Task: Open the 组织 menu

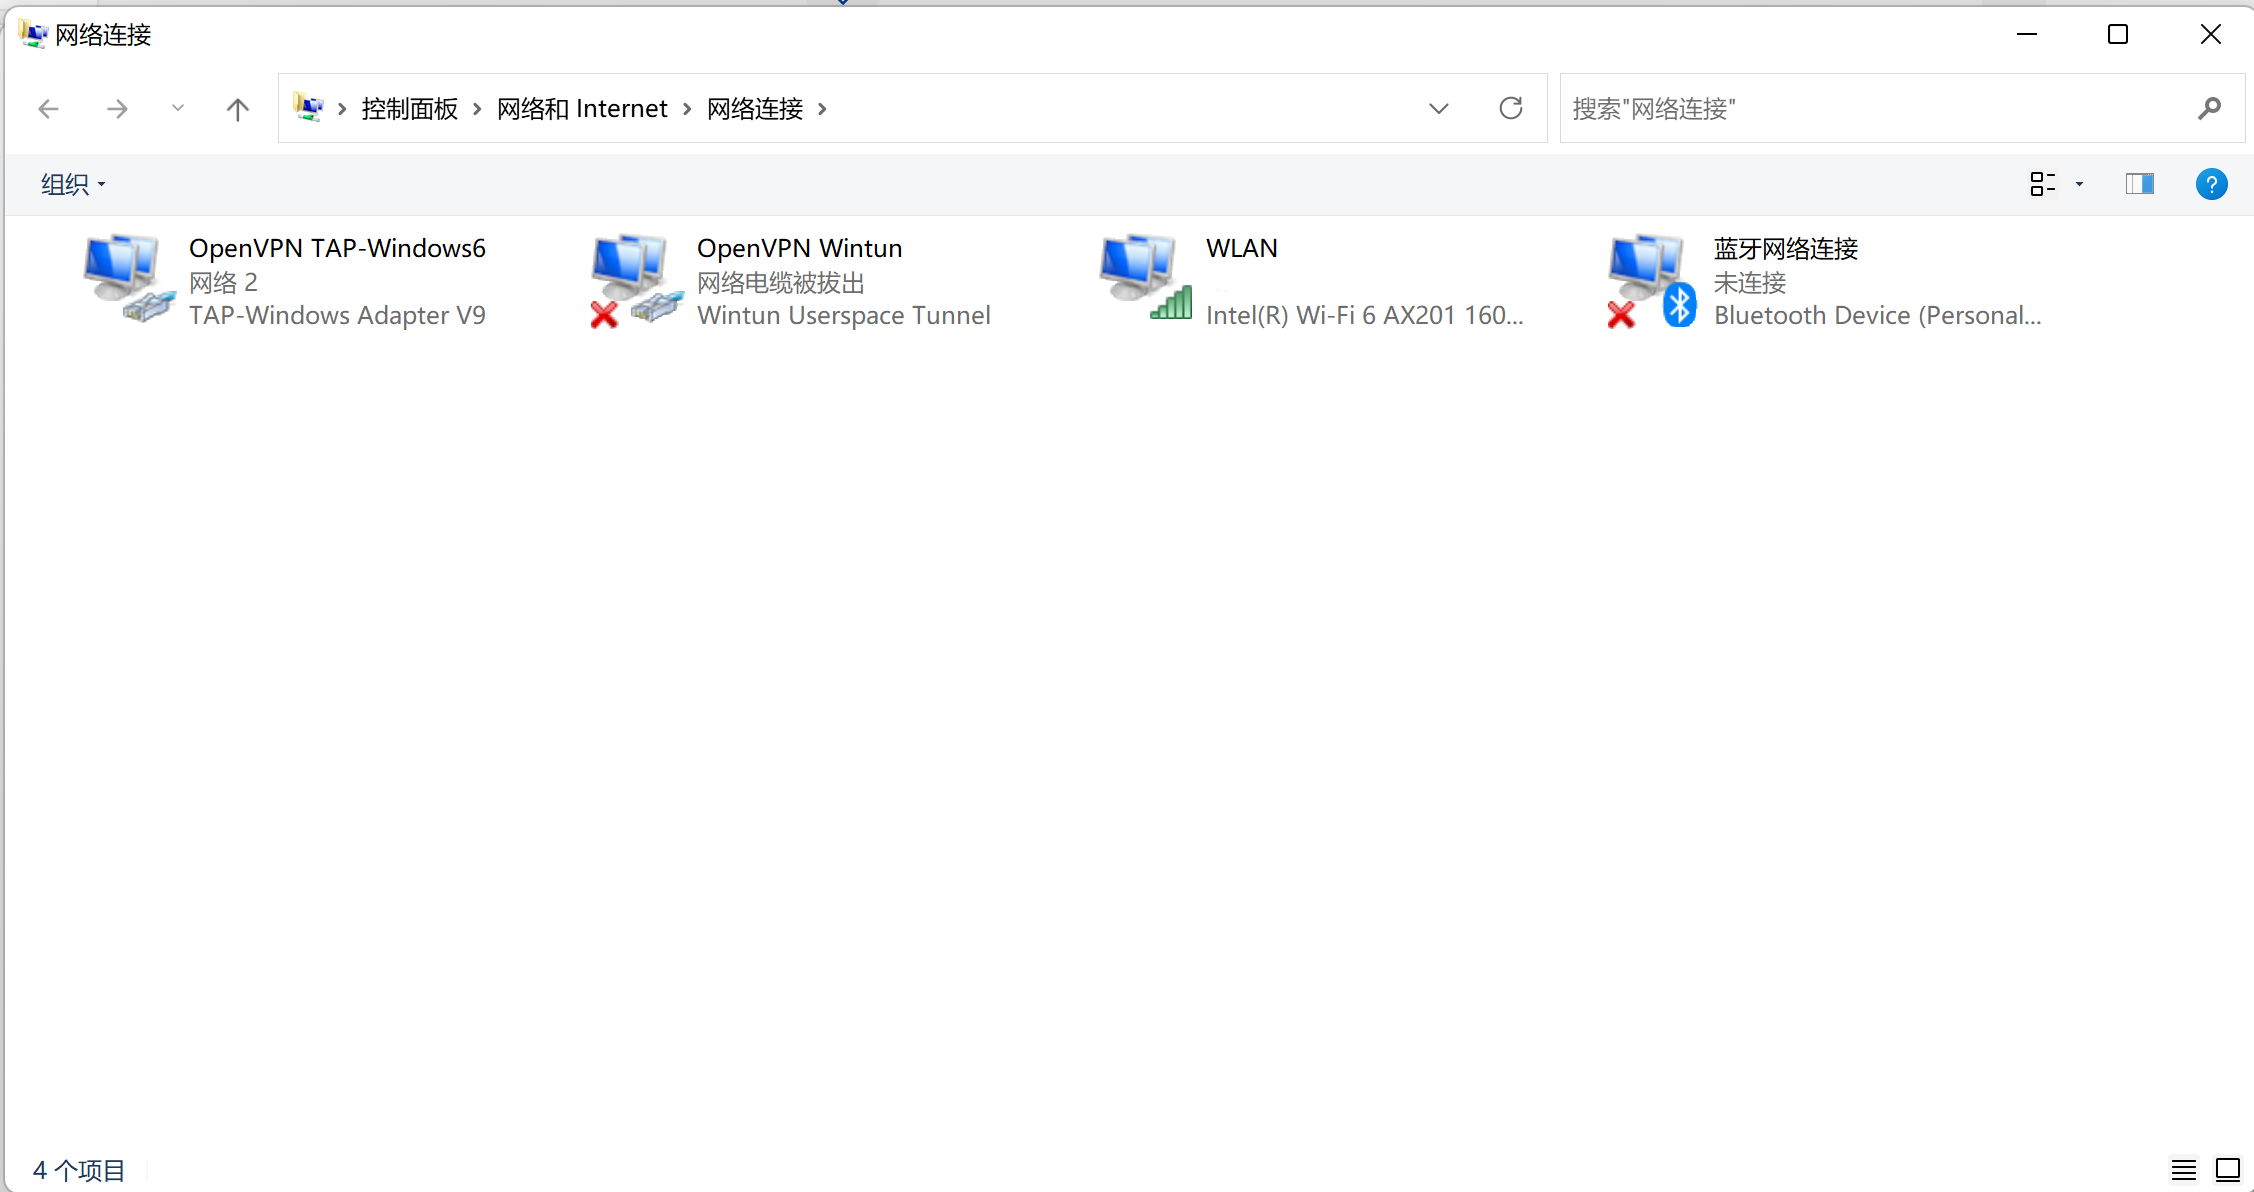Action: click(73, 184)
